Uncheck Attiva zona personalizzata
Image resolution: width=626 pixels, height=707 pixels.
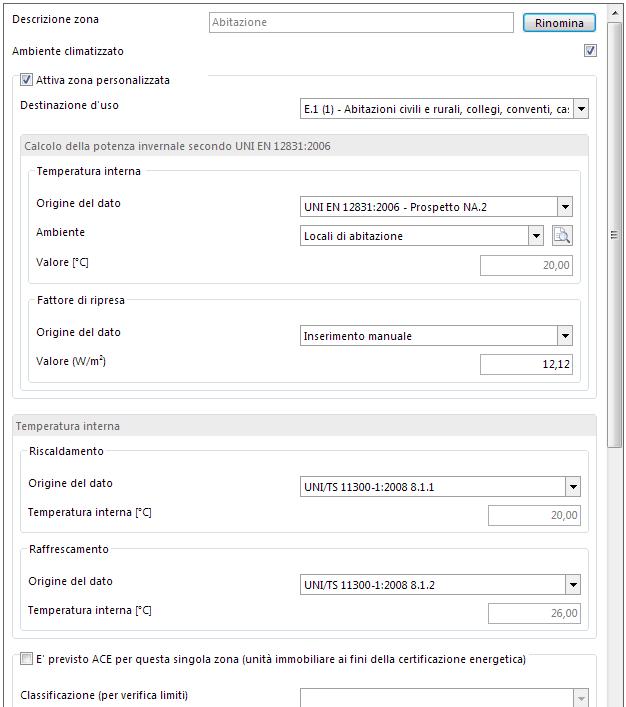[27, 80]
